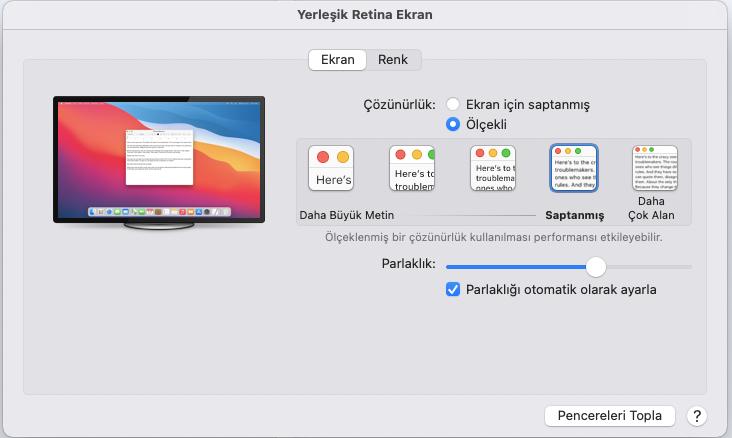This screenshot has height=438, width=732.
Task: Select the second scaled resolution preview
Action: (412, 168)
